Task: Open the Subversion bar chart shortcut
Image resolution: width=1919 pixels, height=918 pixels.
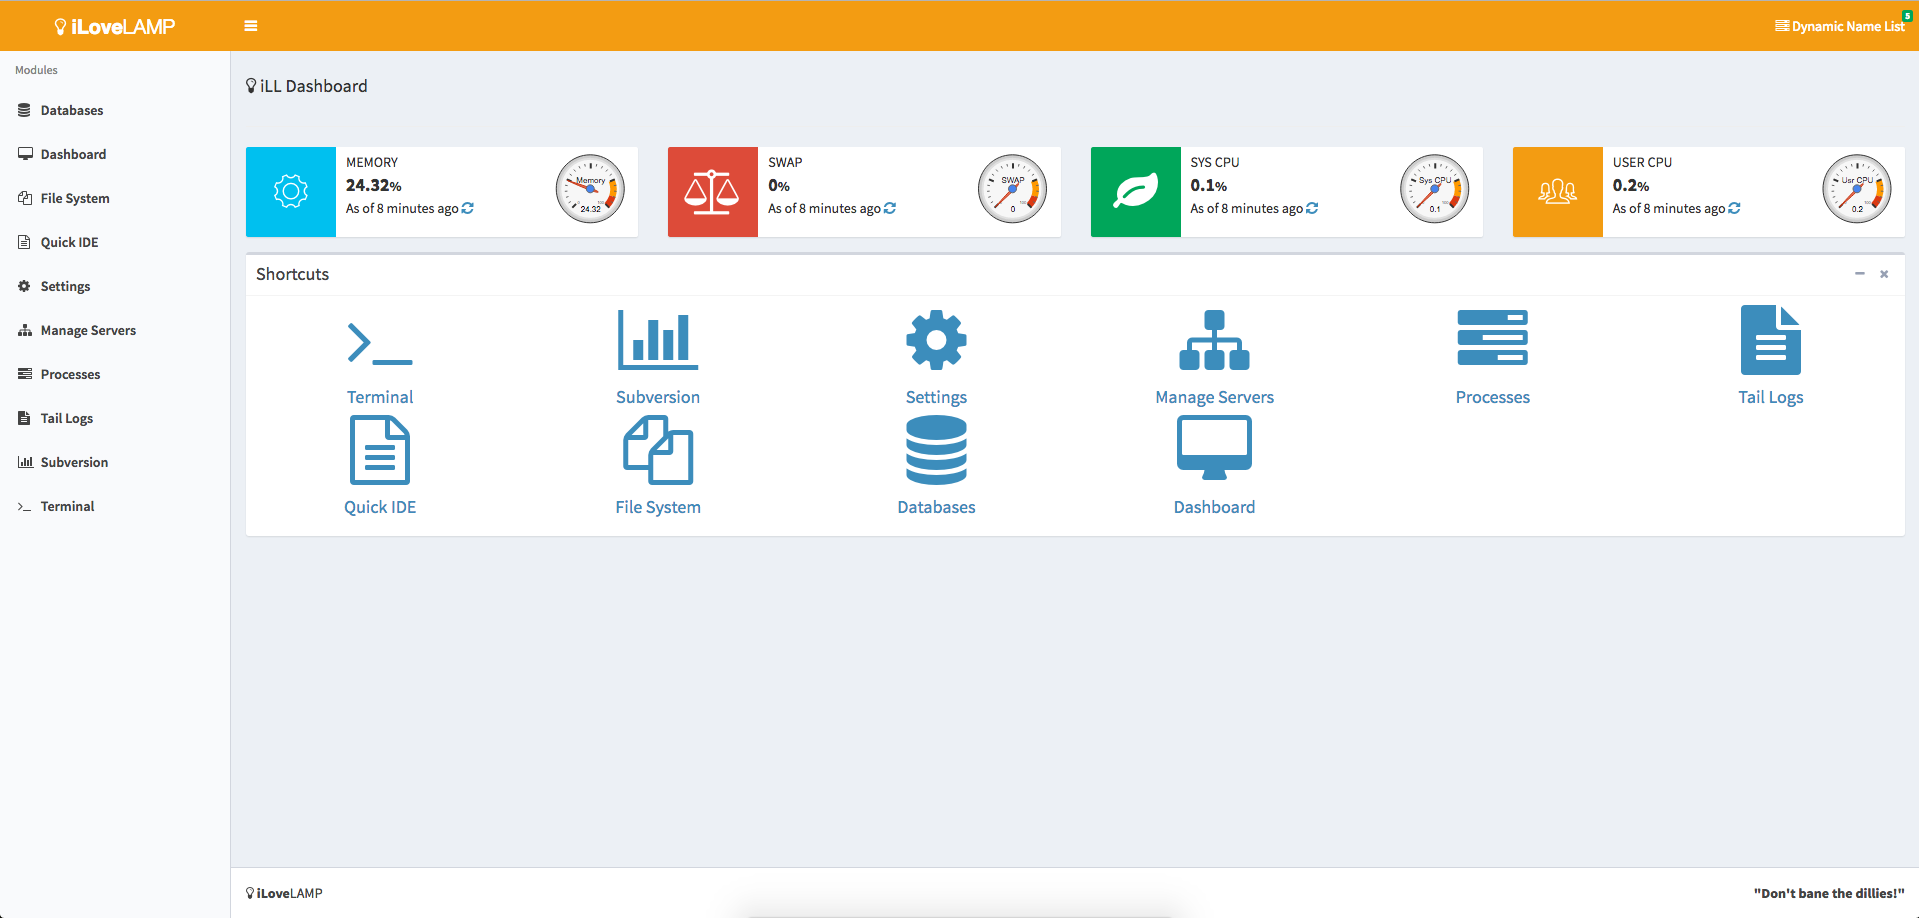Action: click(x=658, y=340)
